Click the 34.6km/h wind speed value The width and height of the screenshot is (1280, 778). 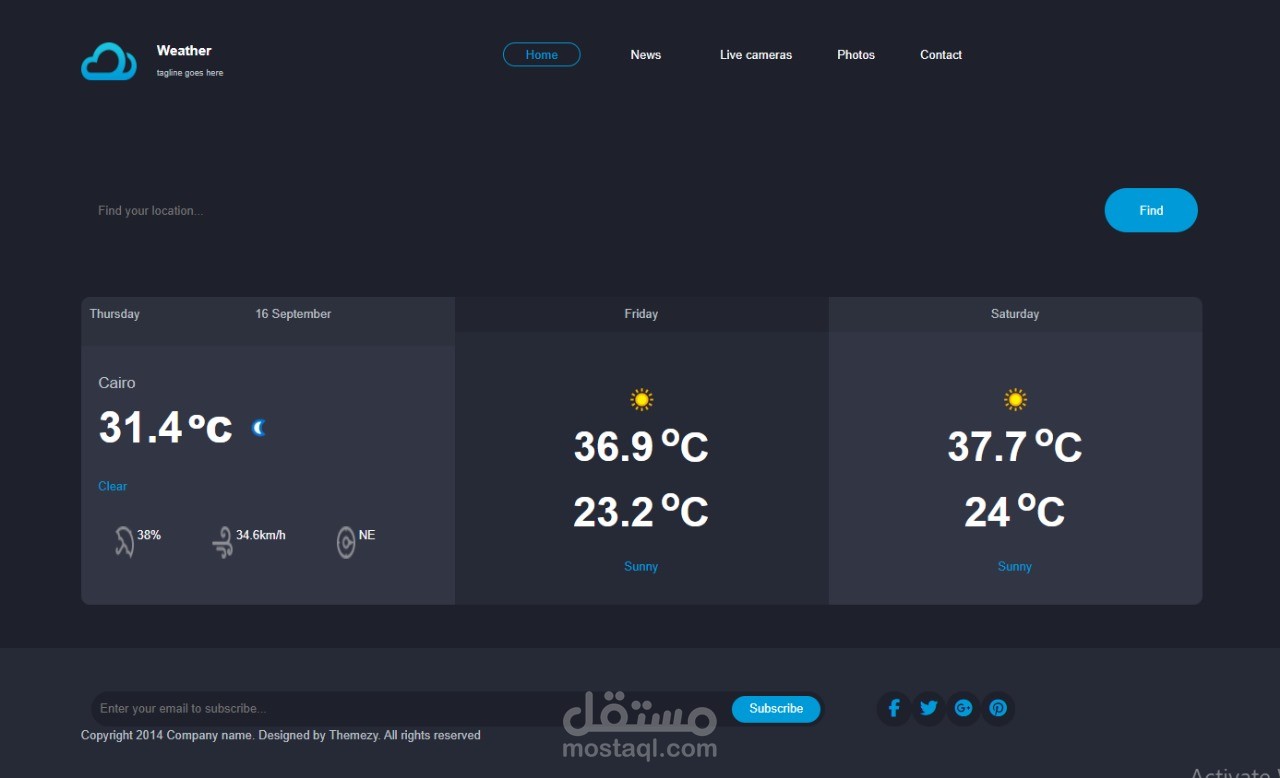(261, 535)
